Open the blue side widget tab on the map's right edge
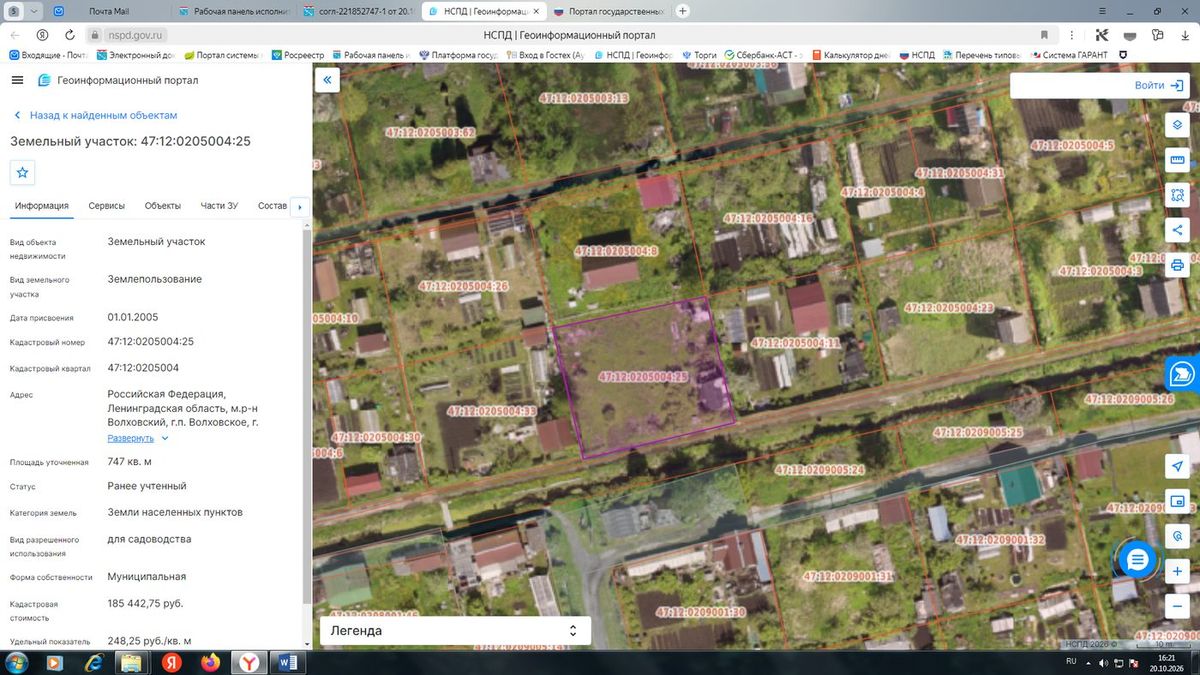The height and width of the screenshot is (675, 1200). tap(1182, 374)
